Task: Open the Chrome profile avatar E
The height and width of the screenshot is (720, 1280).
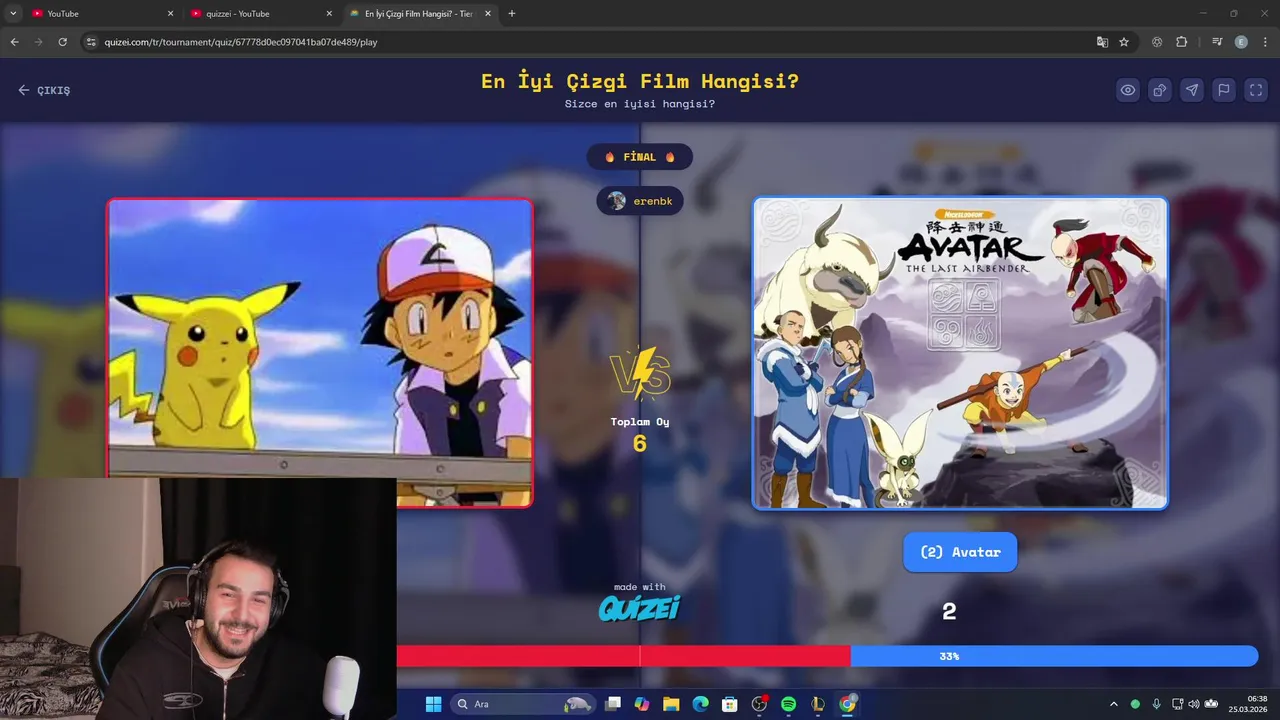Action: pos(1241,42)
